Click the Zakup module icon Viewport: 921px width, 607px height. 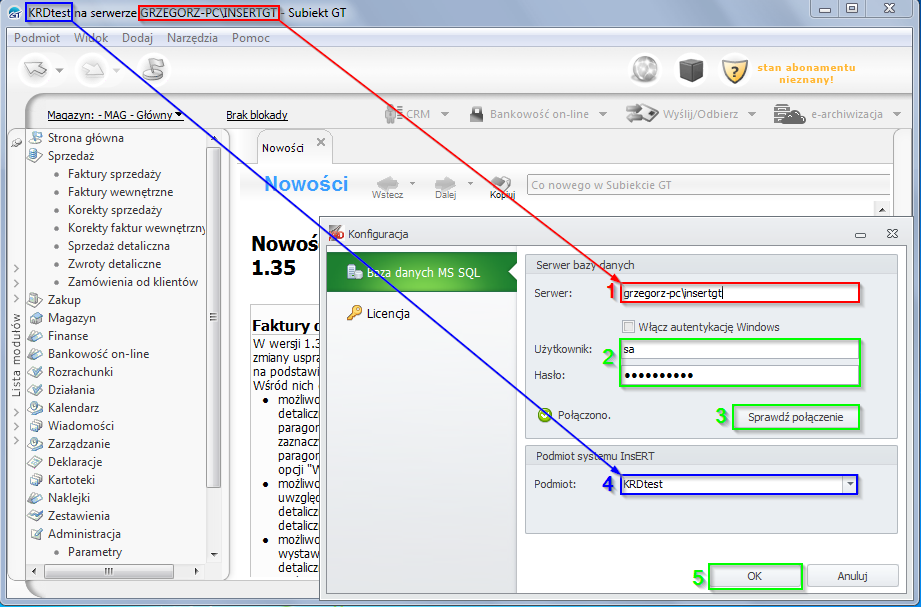point(35,300)
